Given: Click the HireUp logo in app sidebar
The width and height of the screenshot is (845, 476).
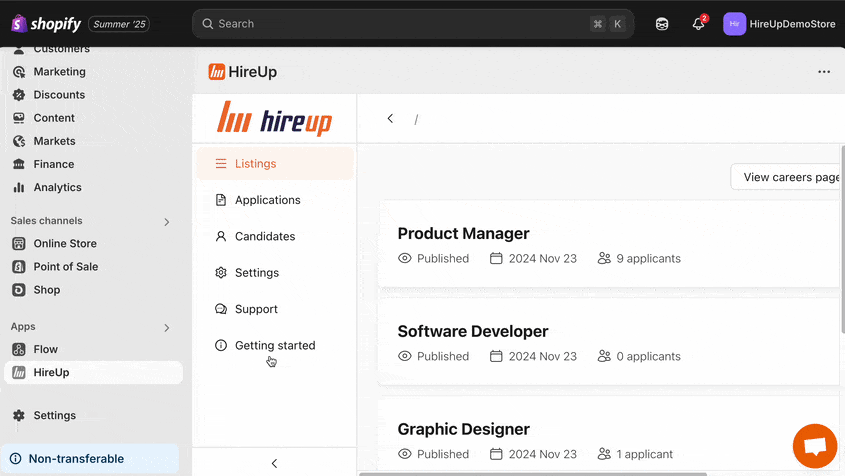Looking at the screenshot, I should [x=274, y=119].
